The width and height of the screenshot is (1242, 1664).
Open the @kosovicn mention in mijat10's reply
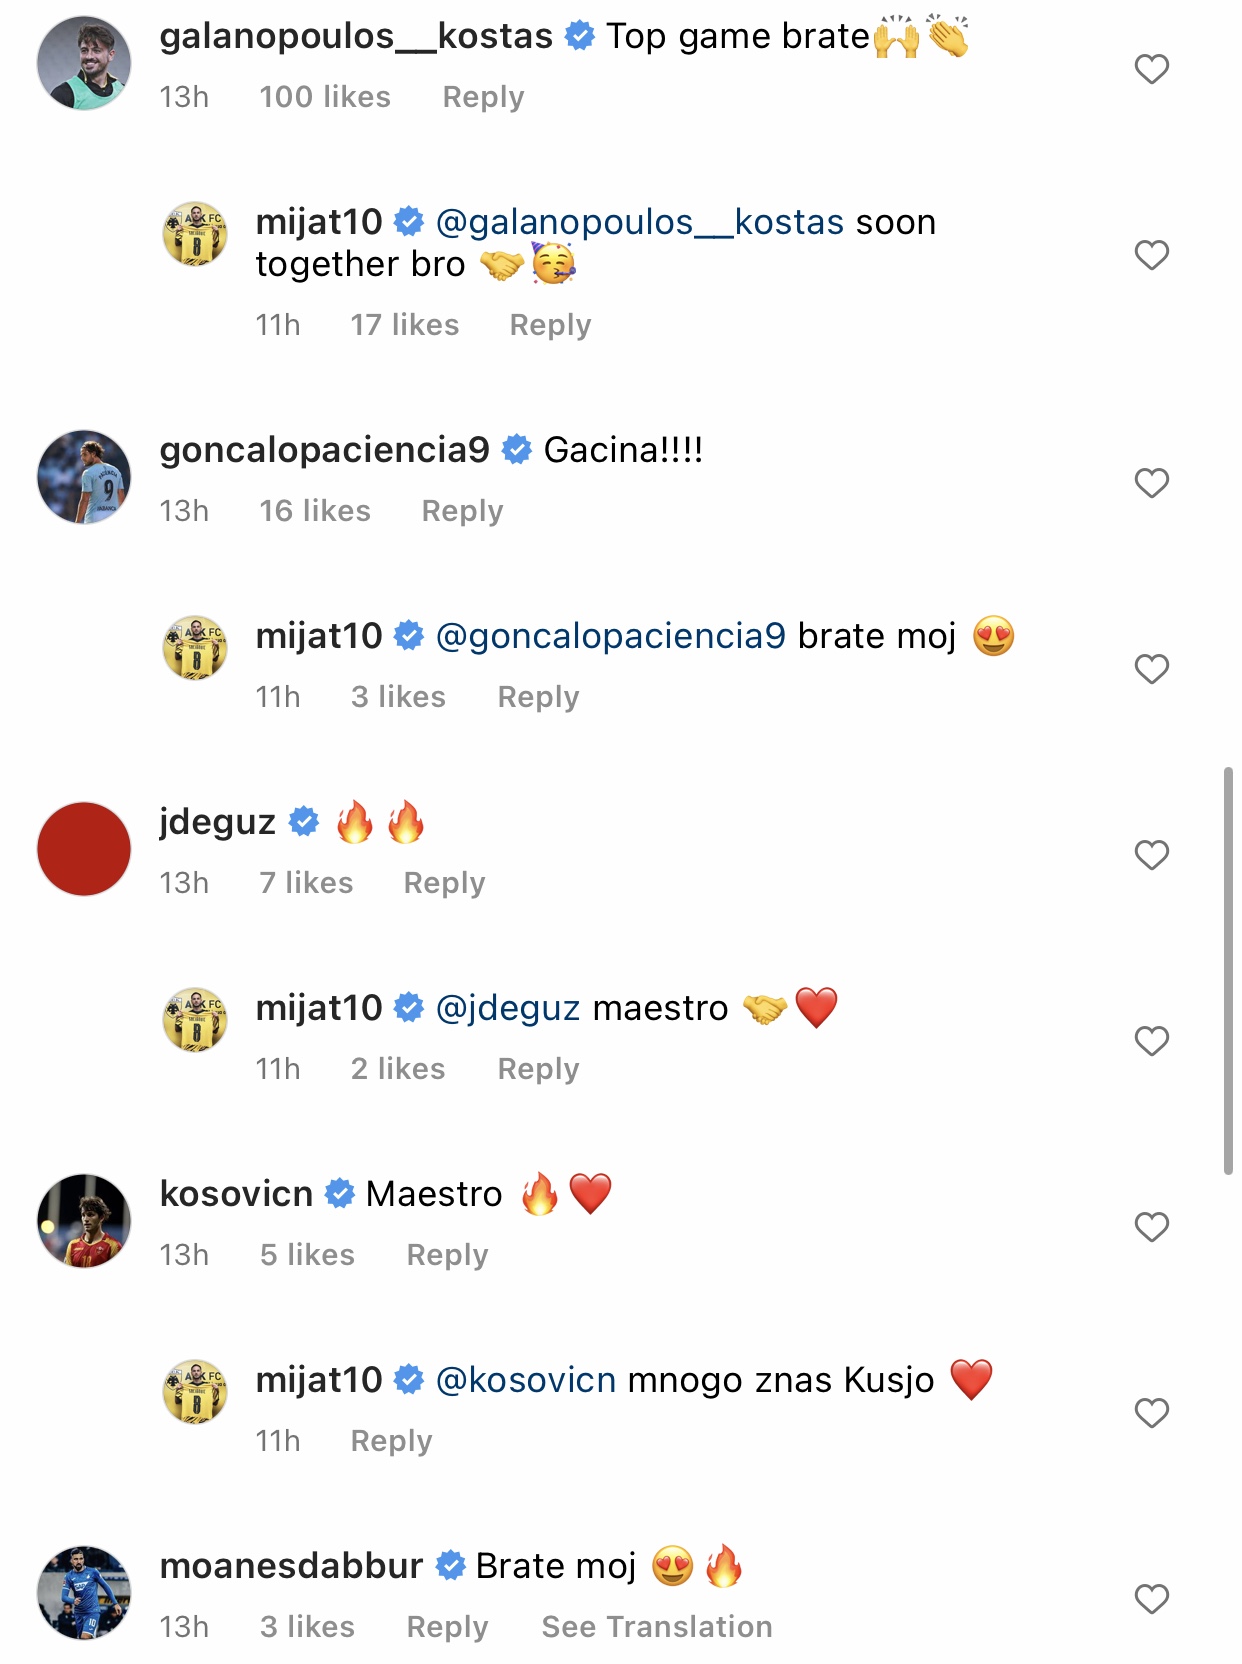(526, 1380)
